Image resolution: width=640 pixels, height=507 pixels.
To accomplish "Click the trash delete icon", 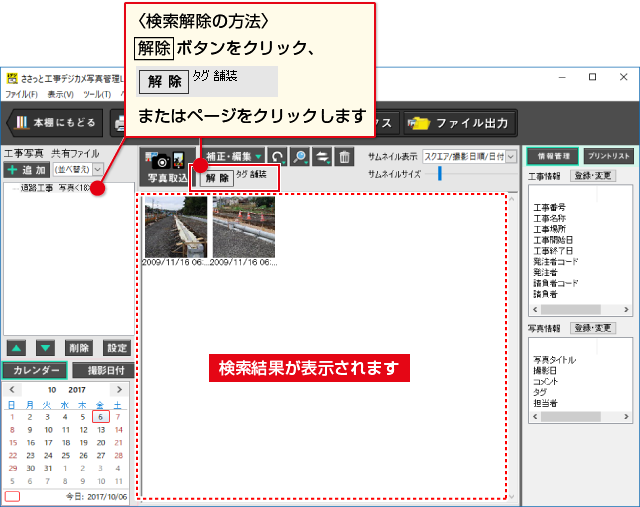I will pyautogui.click(x=344, y=157).
